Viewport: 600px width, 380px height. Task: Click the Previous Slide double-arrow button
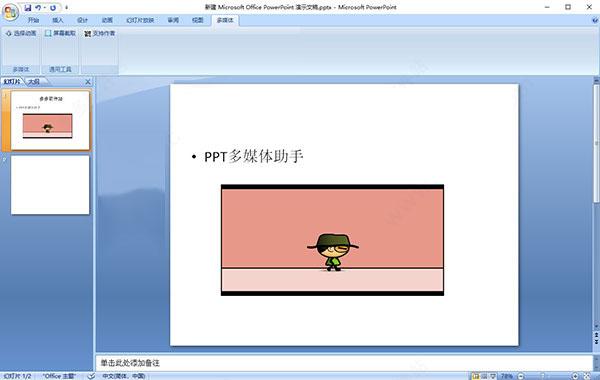click(x=596, y=335)
